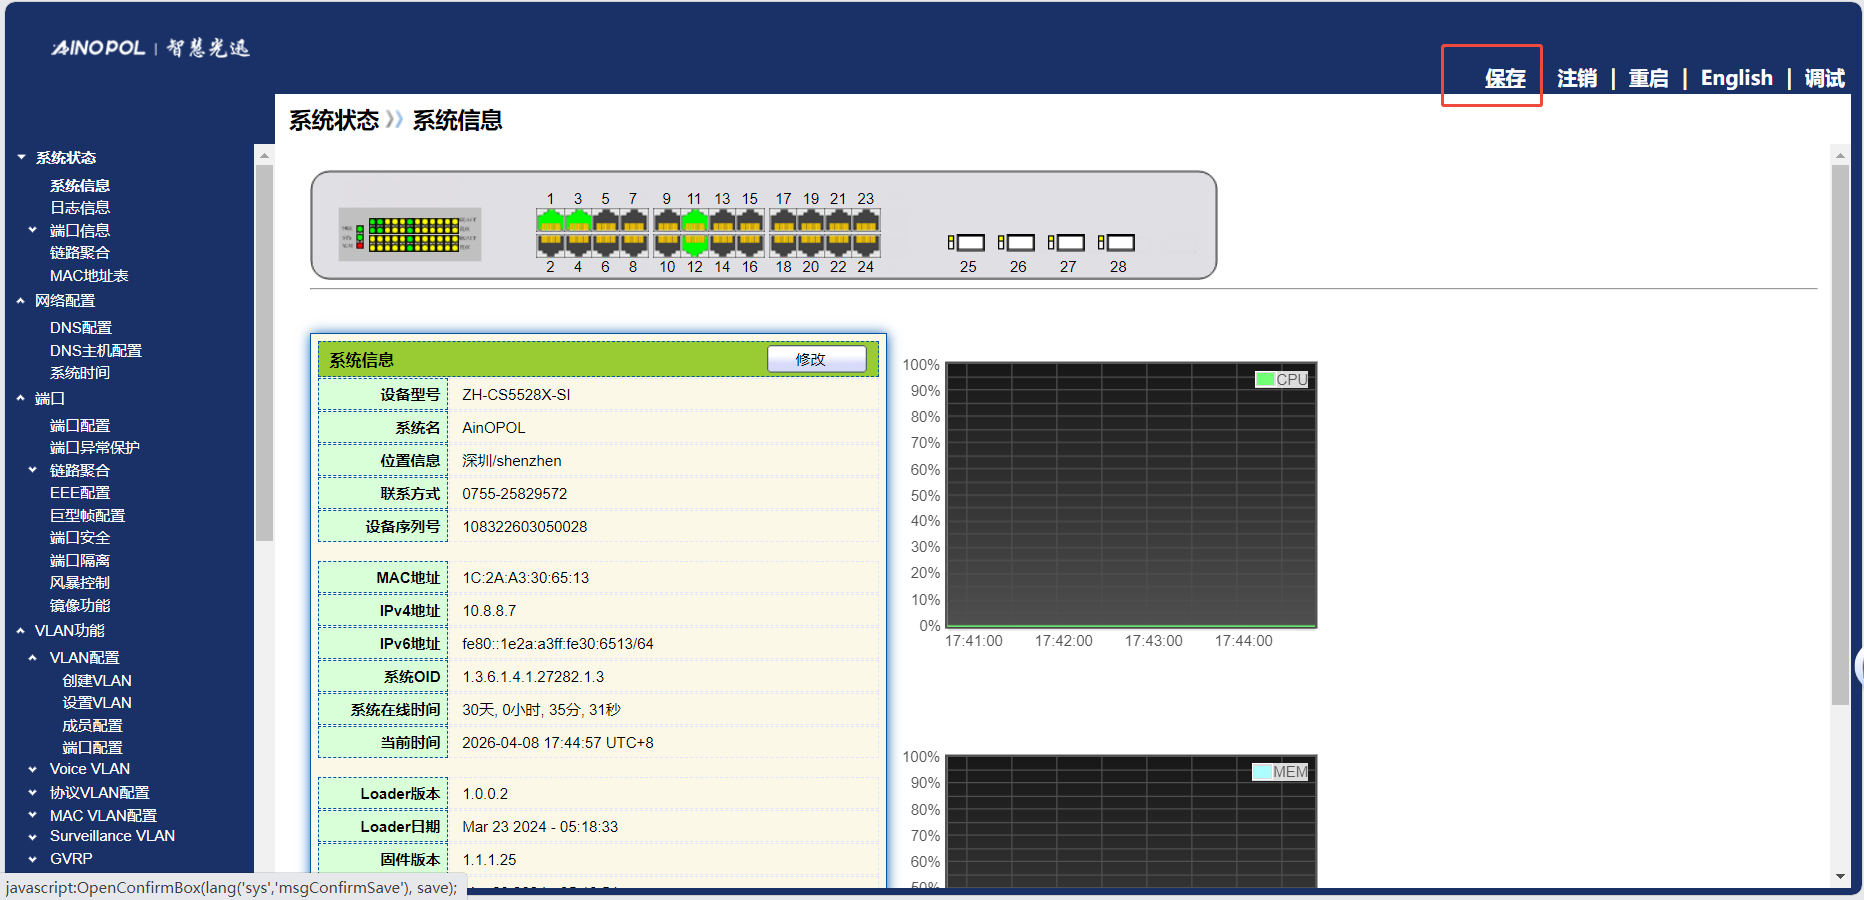Click the 修改 button in 系统信息
This screenshot has width=1864, height=900.
[816, 359]
